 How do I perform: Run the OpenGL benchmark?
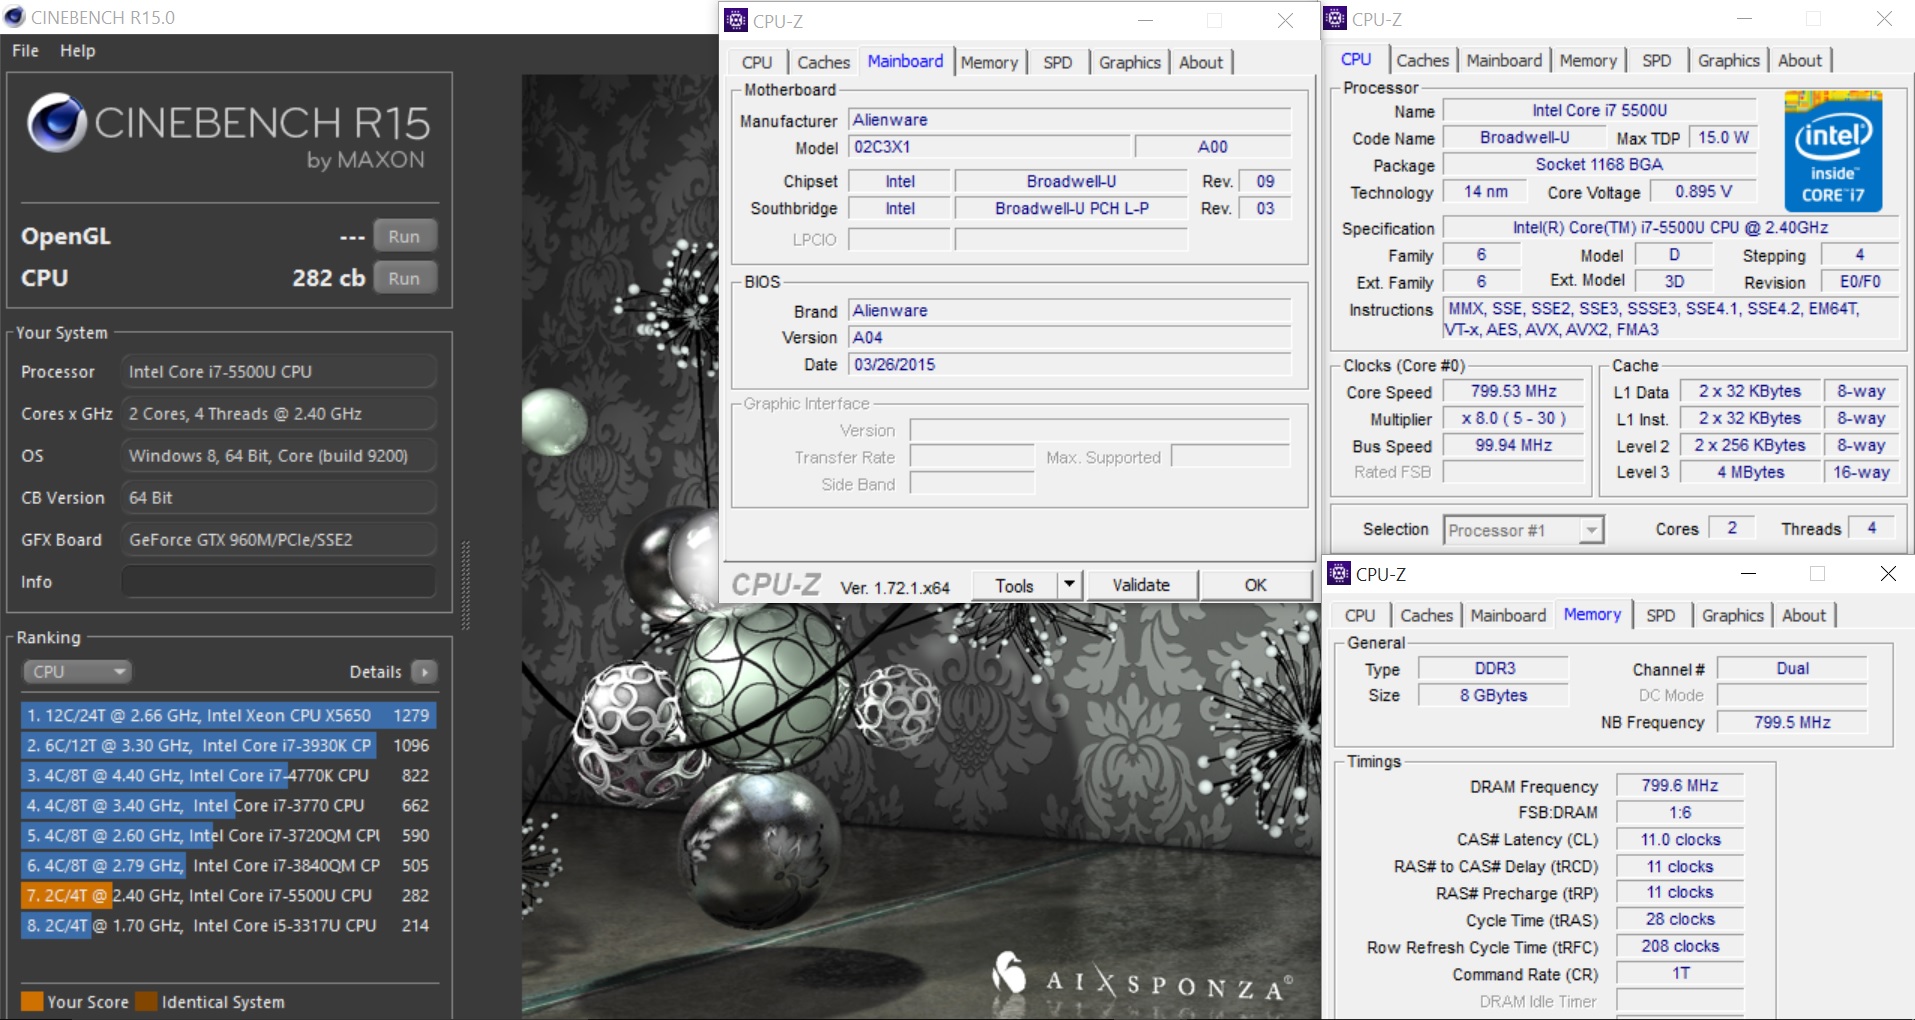point(404,237)
